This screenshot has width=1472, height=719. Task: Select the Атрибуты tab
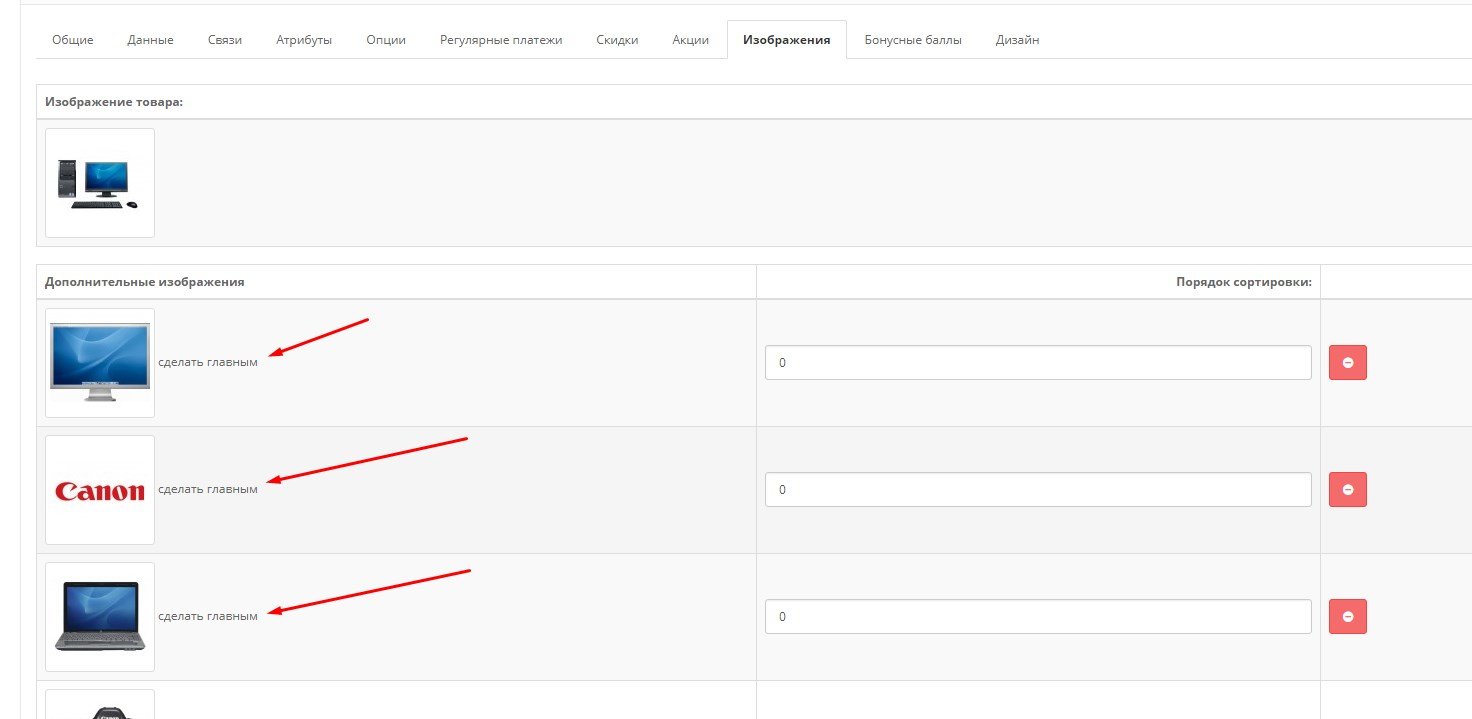click(x=304, y=40)
